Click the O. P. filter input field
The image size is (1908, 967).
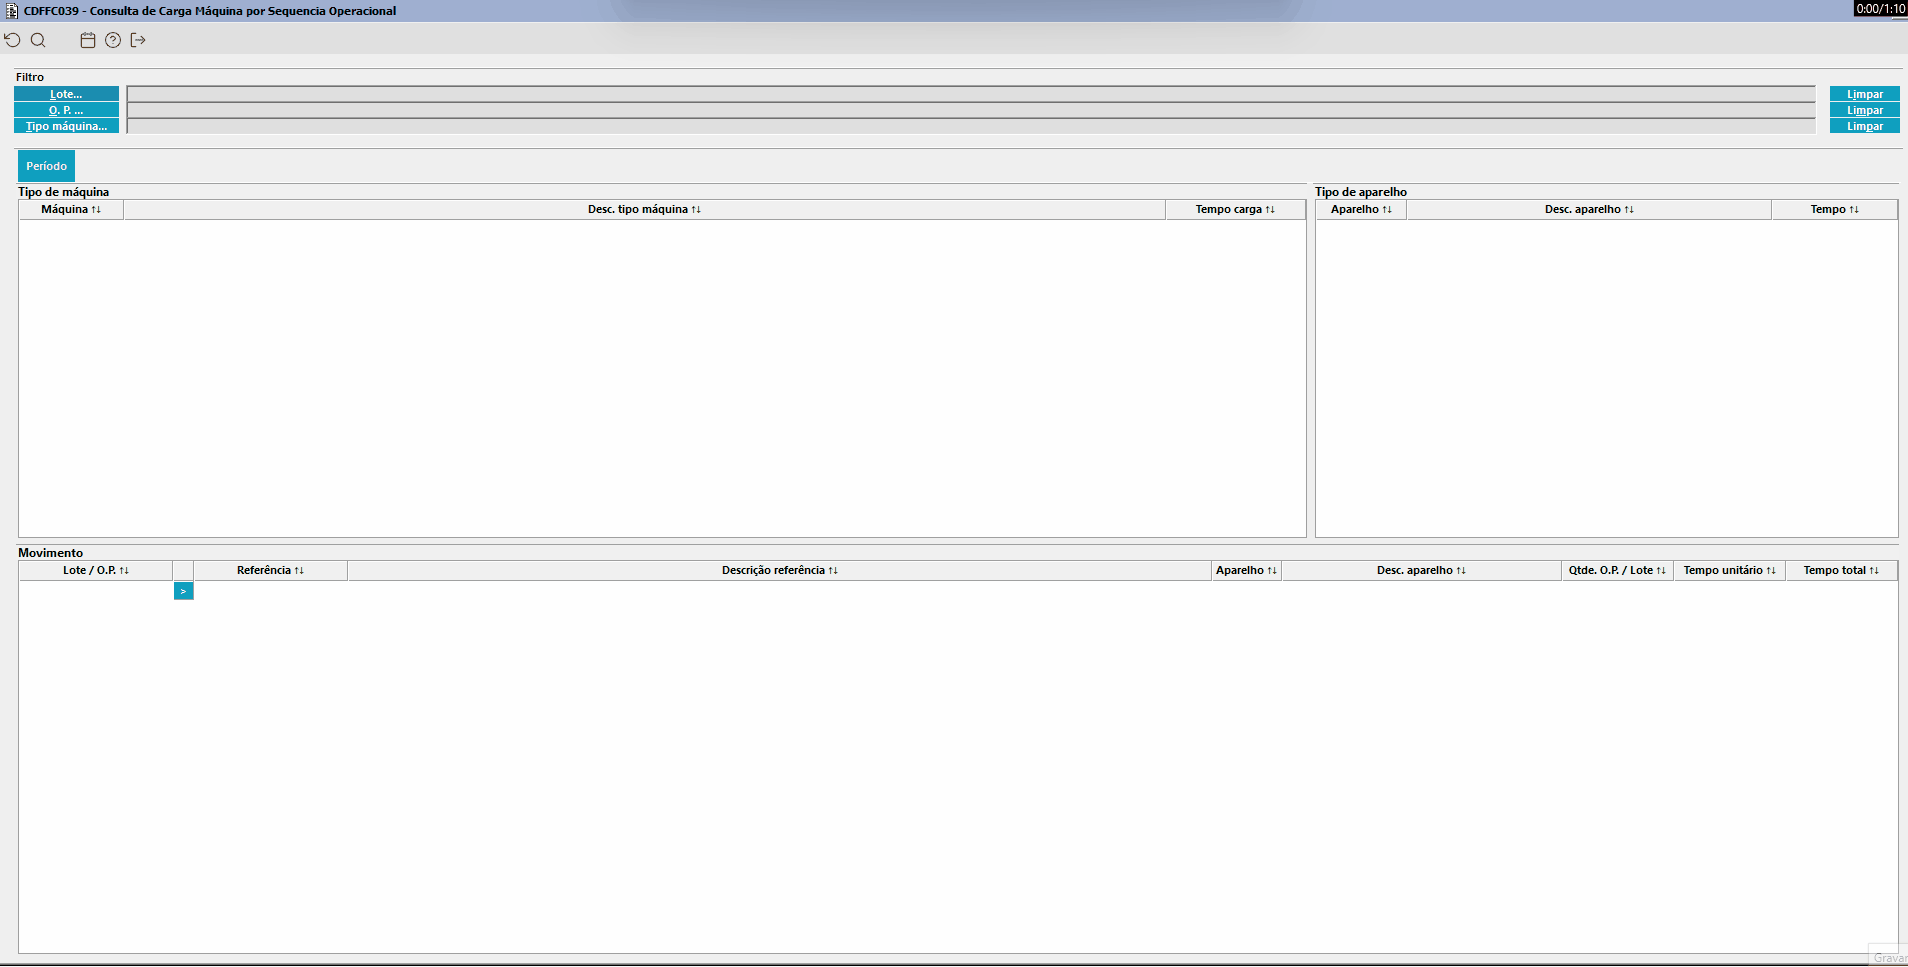971,110
